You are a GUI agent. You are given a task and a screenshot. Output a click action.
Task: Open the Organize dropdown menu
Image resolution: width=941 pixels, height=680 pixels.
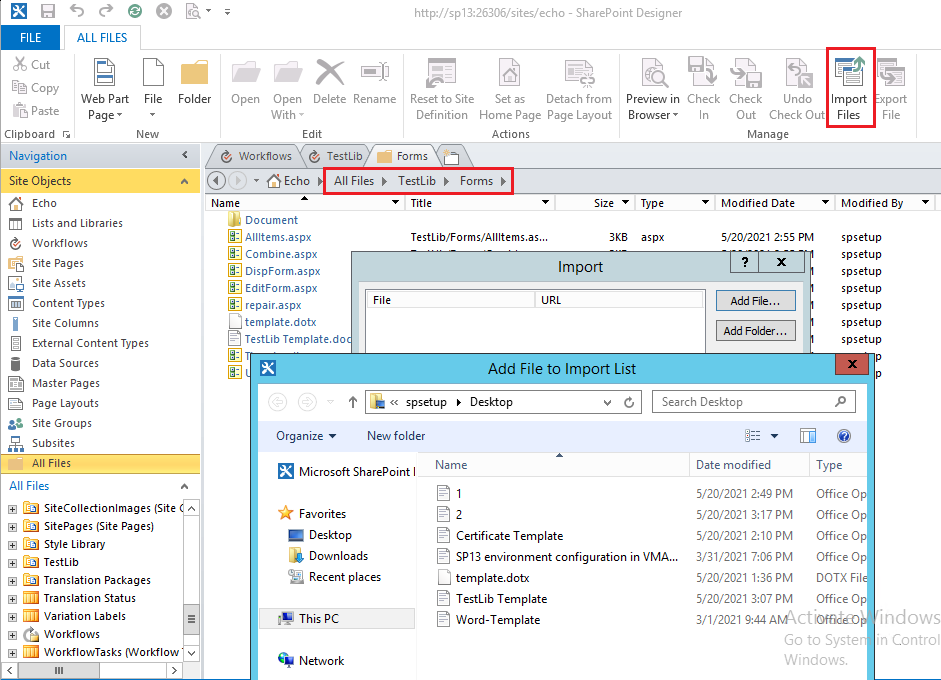point(306,436)
